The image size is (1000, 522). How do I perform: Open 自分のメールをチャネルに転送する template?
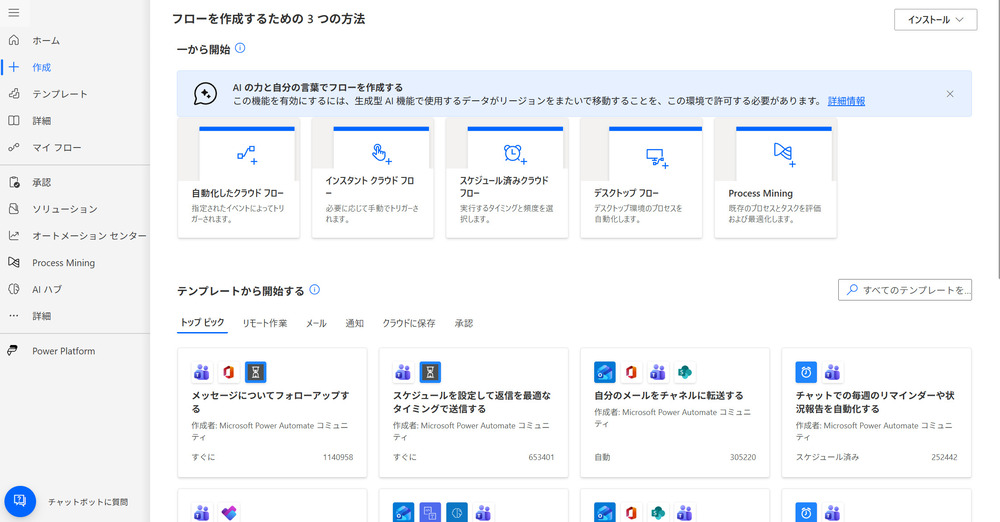(675, 412)
